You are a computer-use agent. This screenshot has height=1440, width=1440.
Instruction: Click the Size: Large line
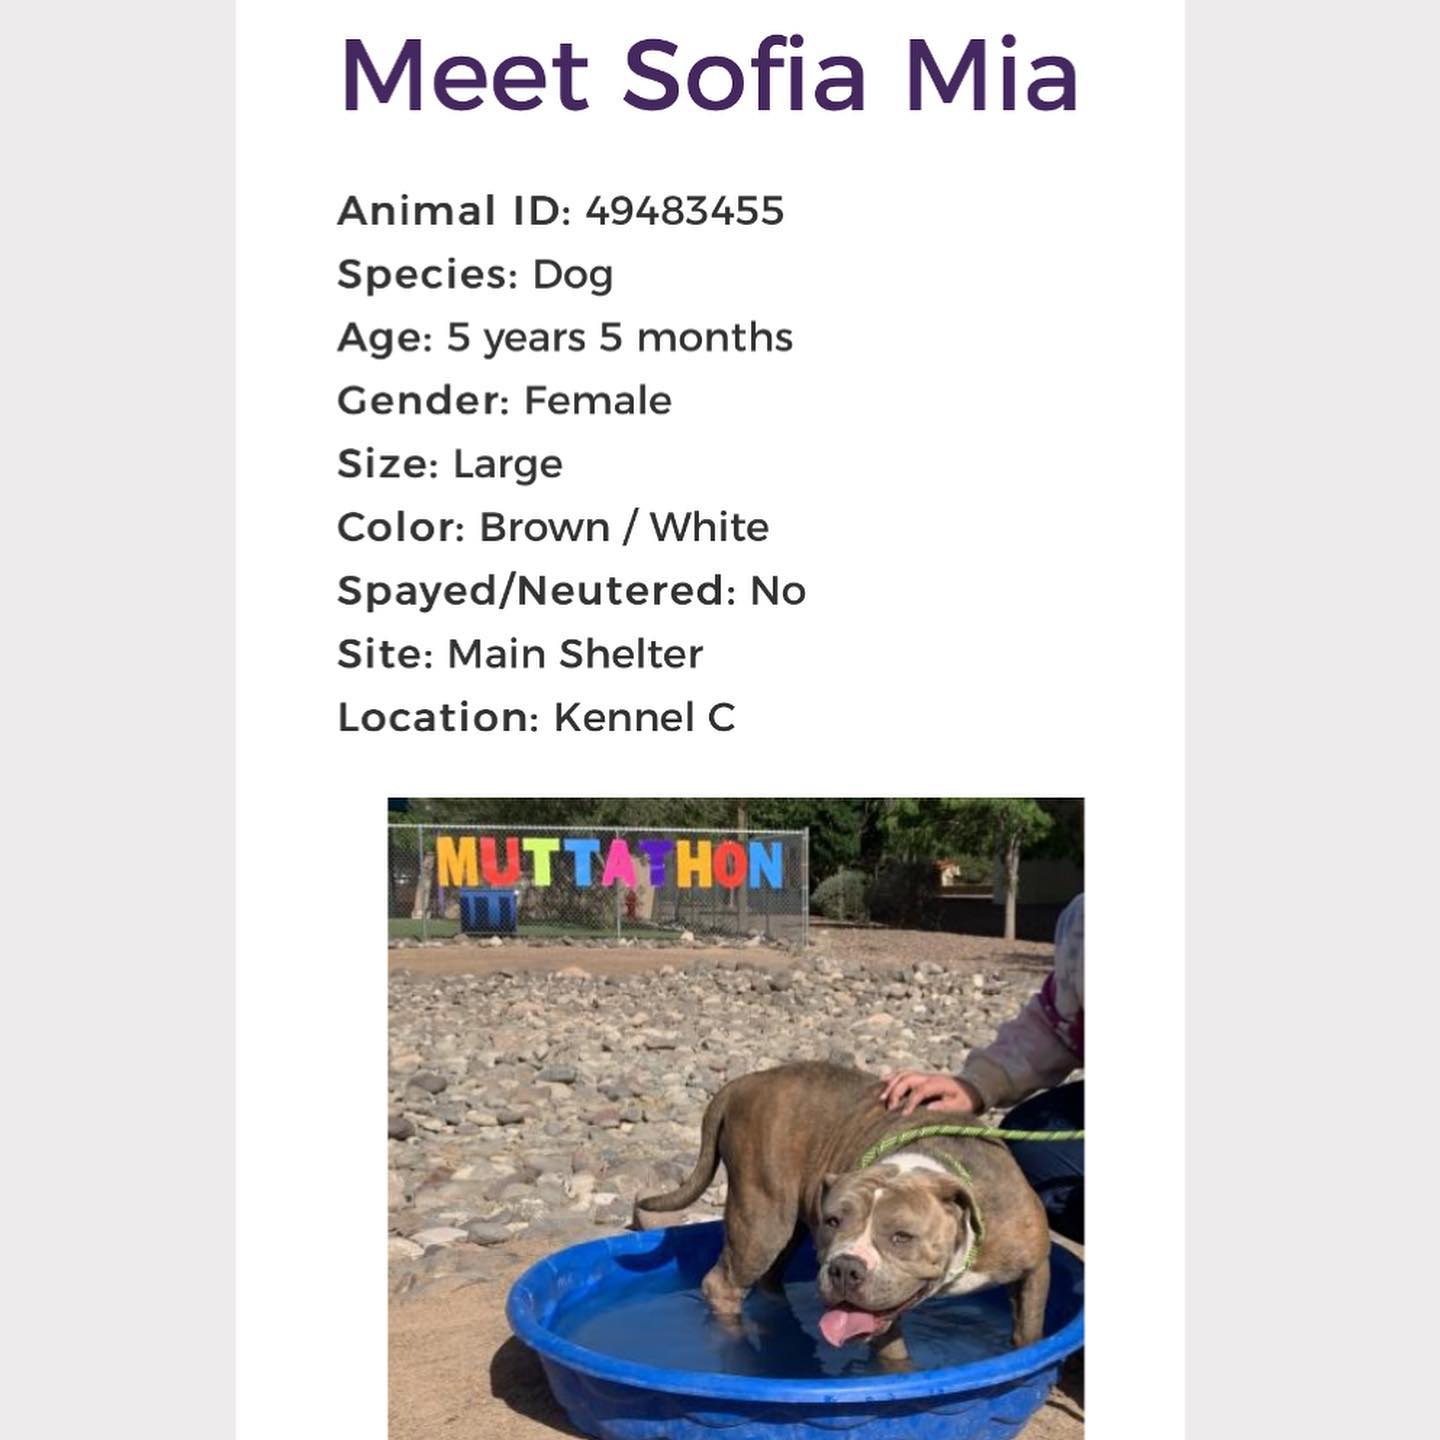(x=450, y=465)
